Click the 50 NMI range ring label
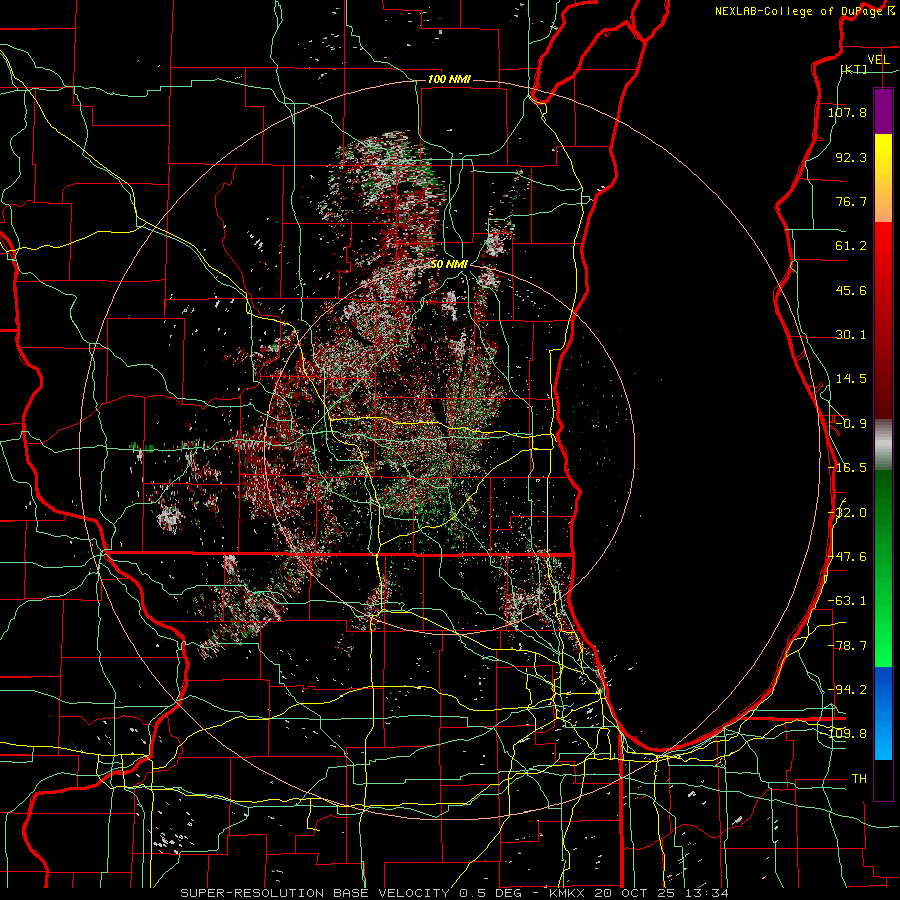Screen dimensions: 900x900 click(x=449, y=264)
